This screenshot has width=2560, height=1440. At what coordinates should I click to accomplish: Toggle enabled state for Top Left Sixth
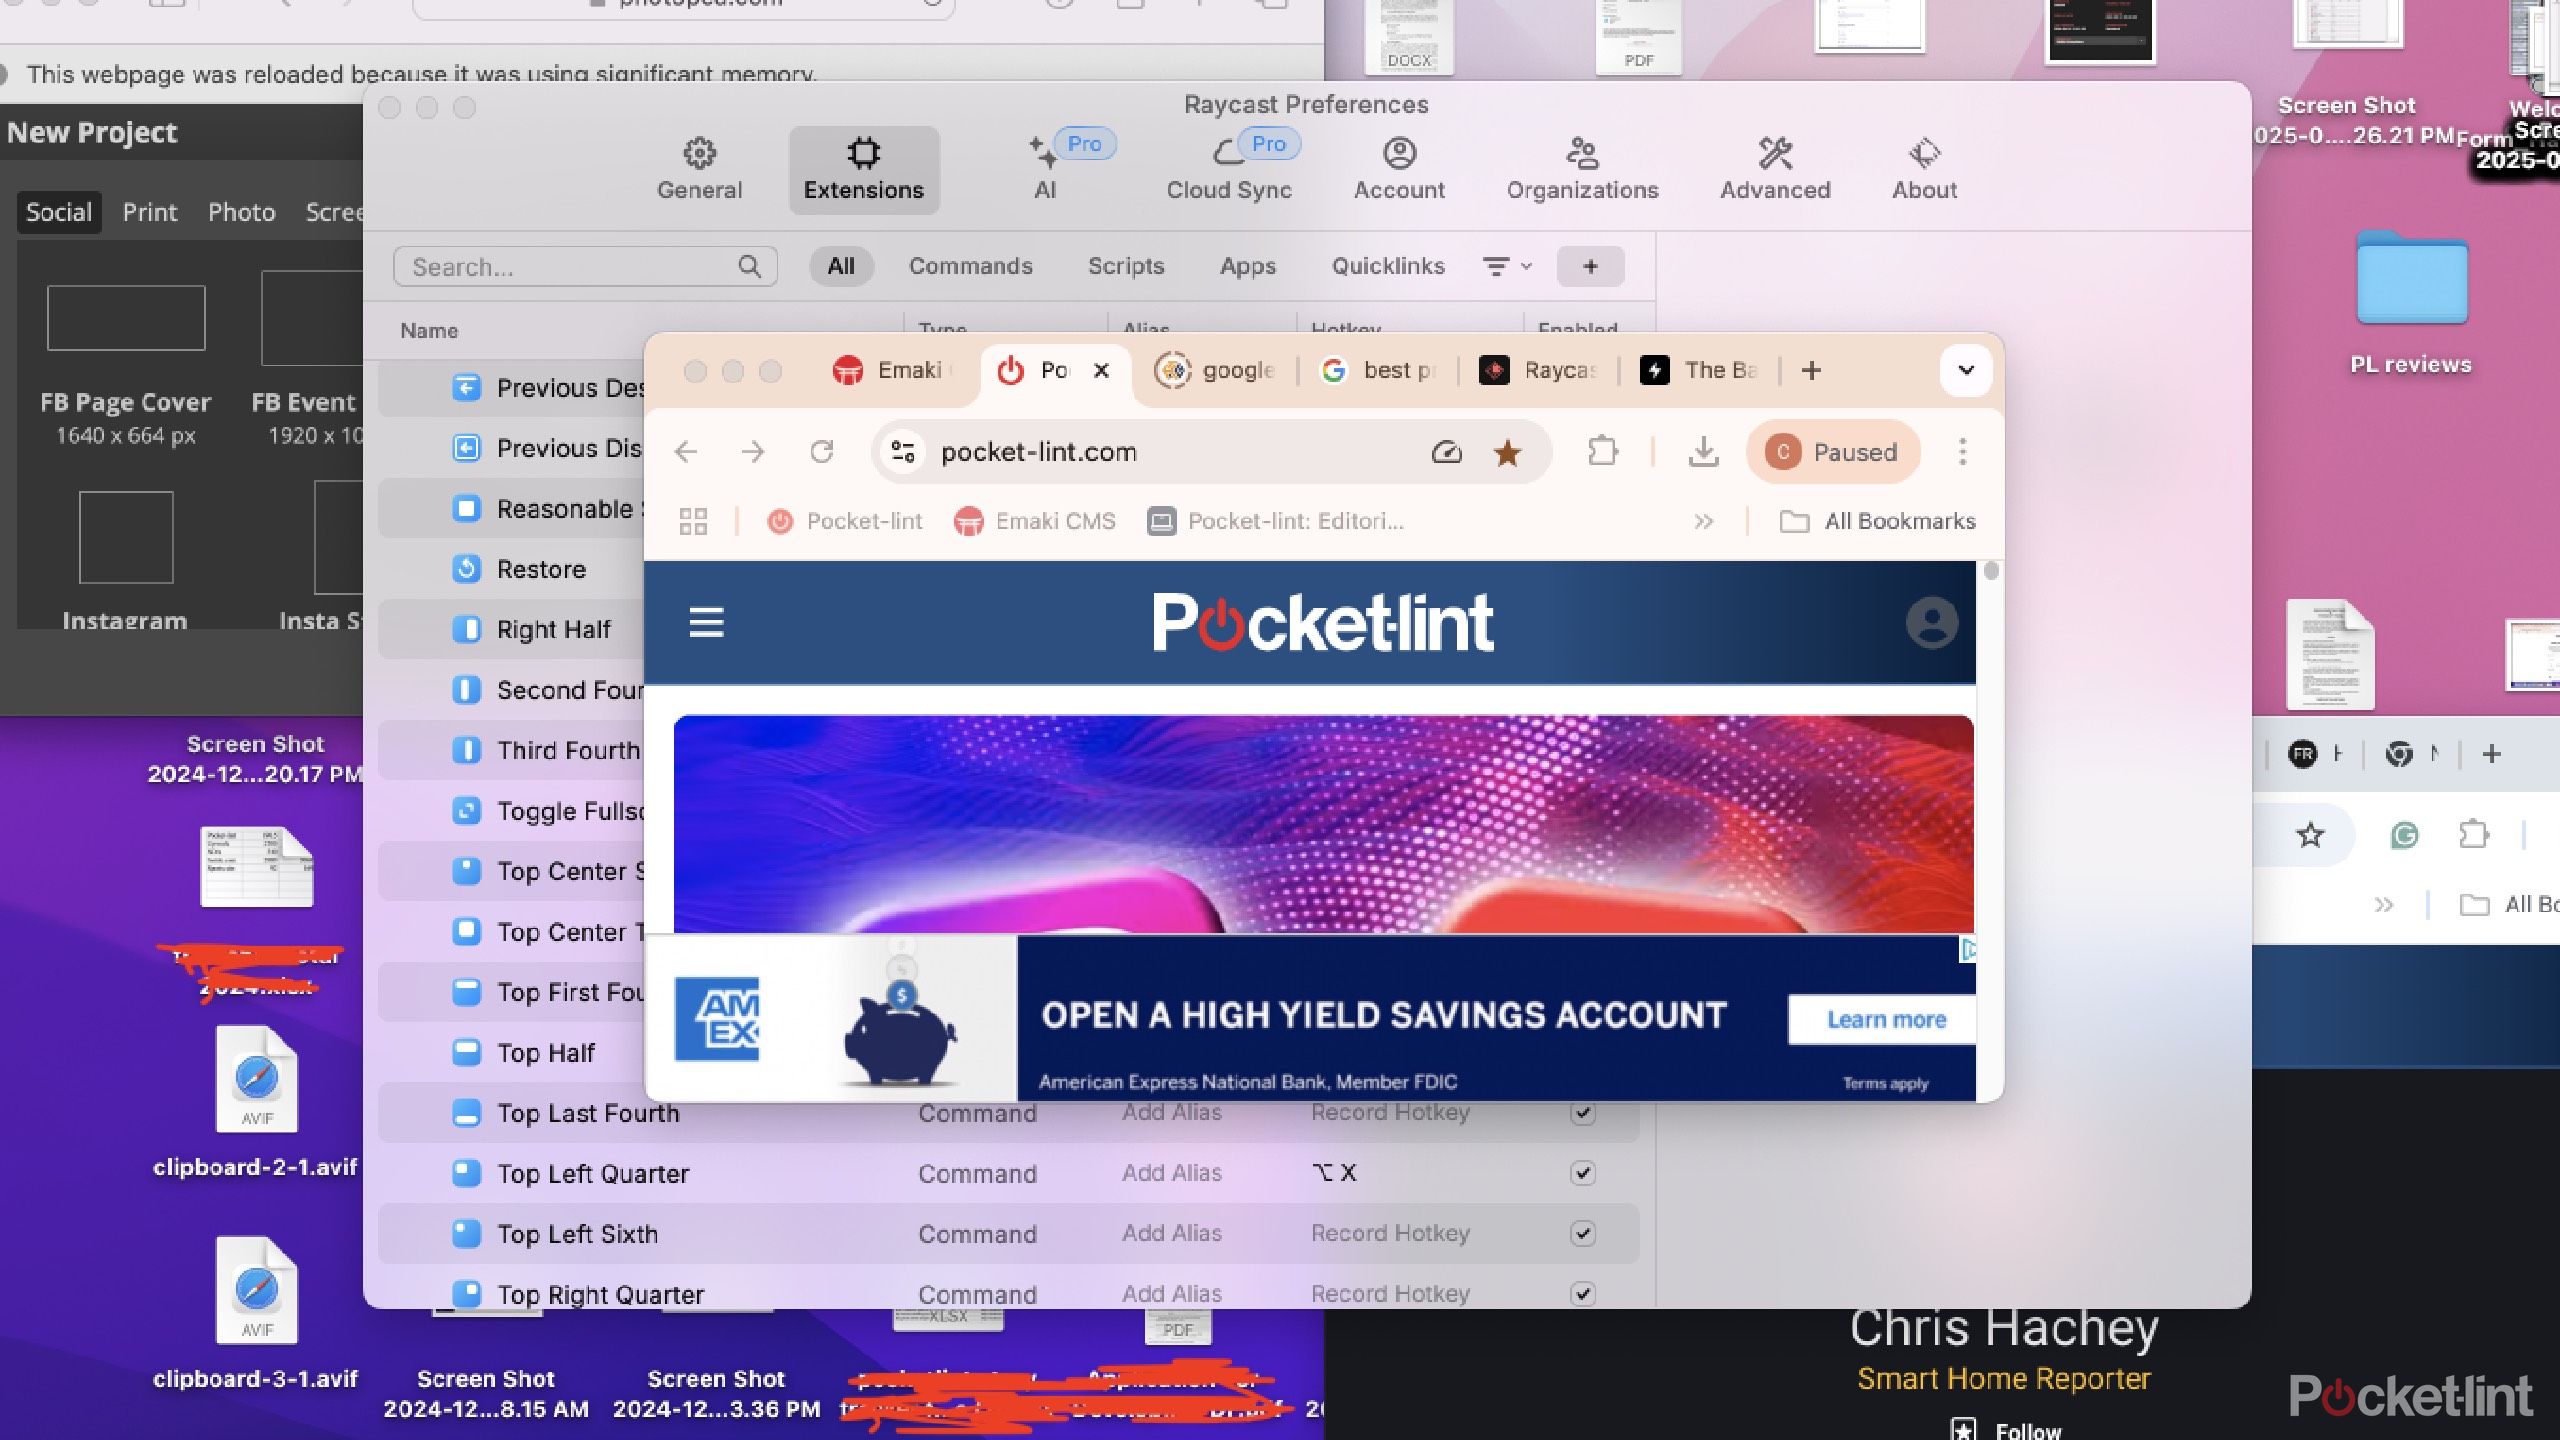coord(1581,1233)
